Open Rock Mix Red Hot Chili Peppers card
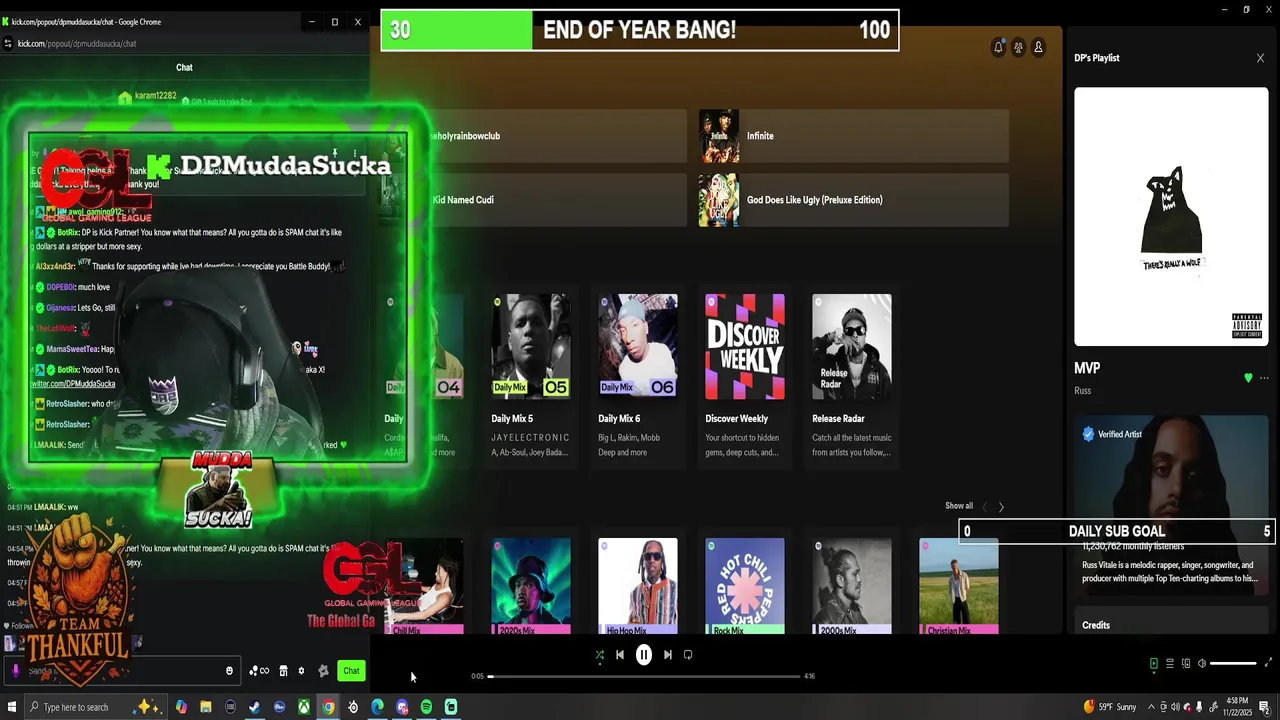This screenshot has width=1280, height=720. 745,586
